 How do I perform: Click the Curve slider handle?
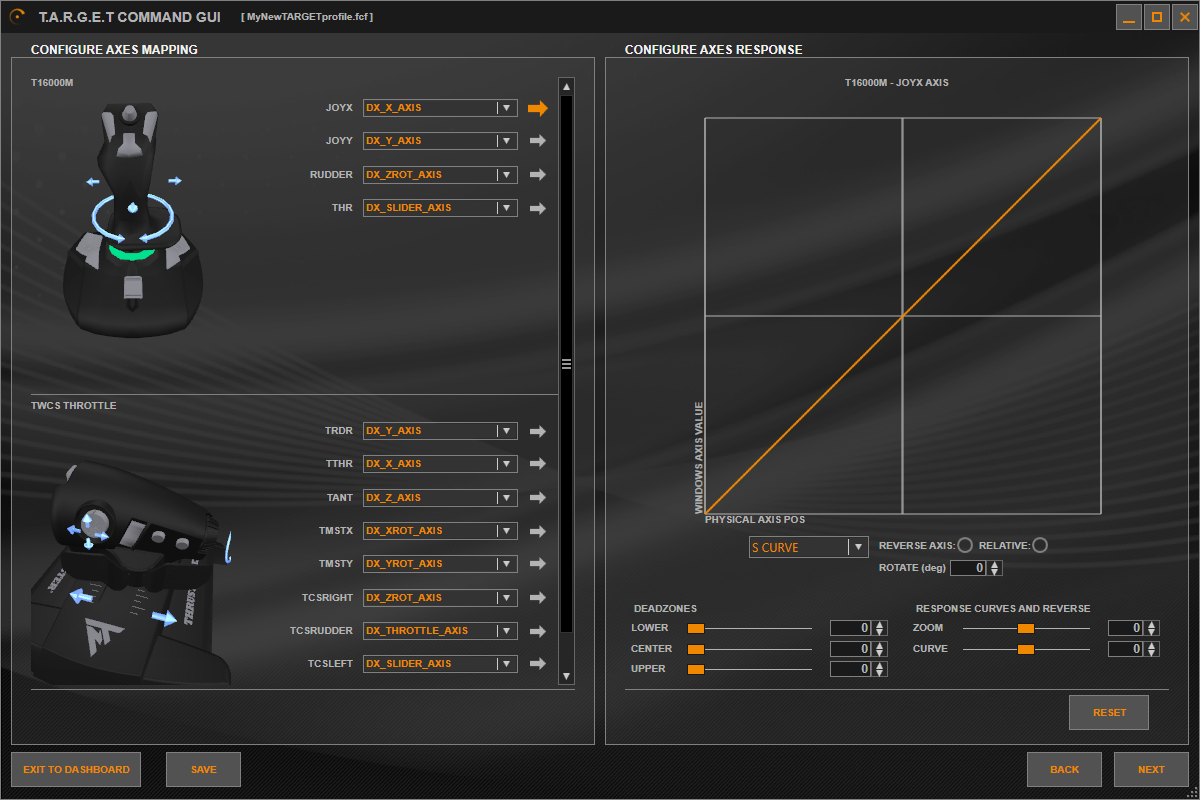pos(1025,649)
